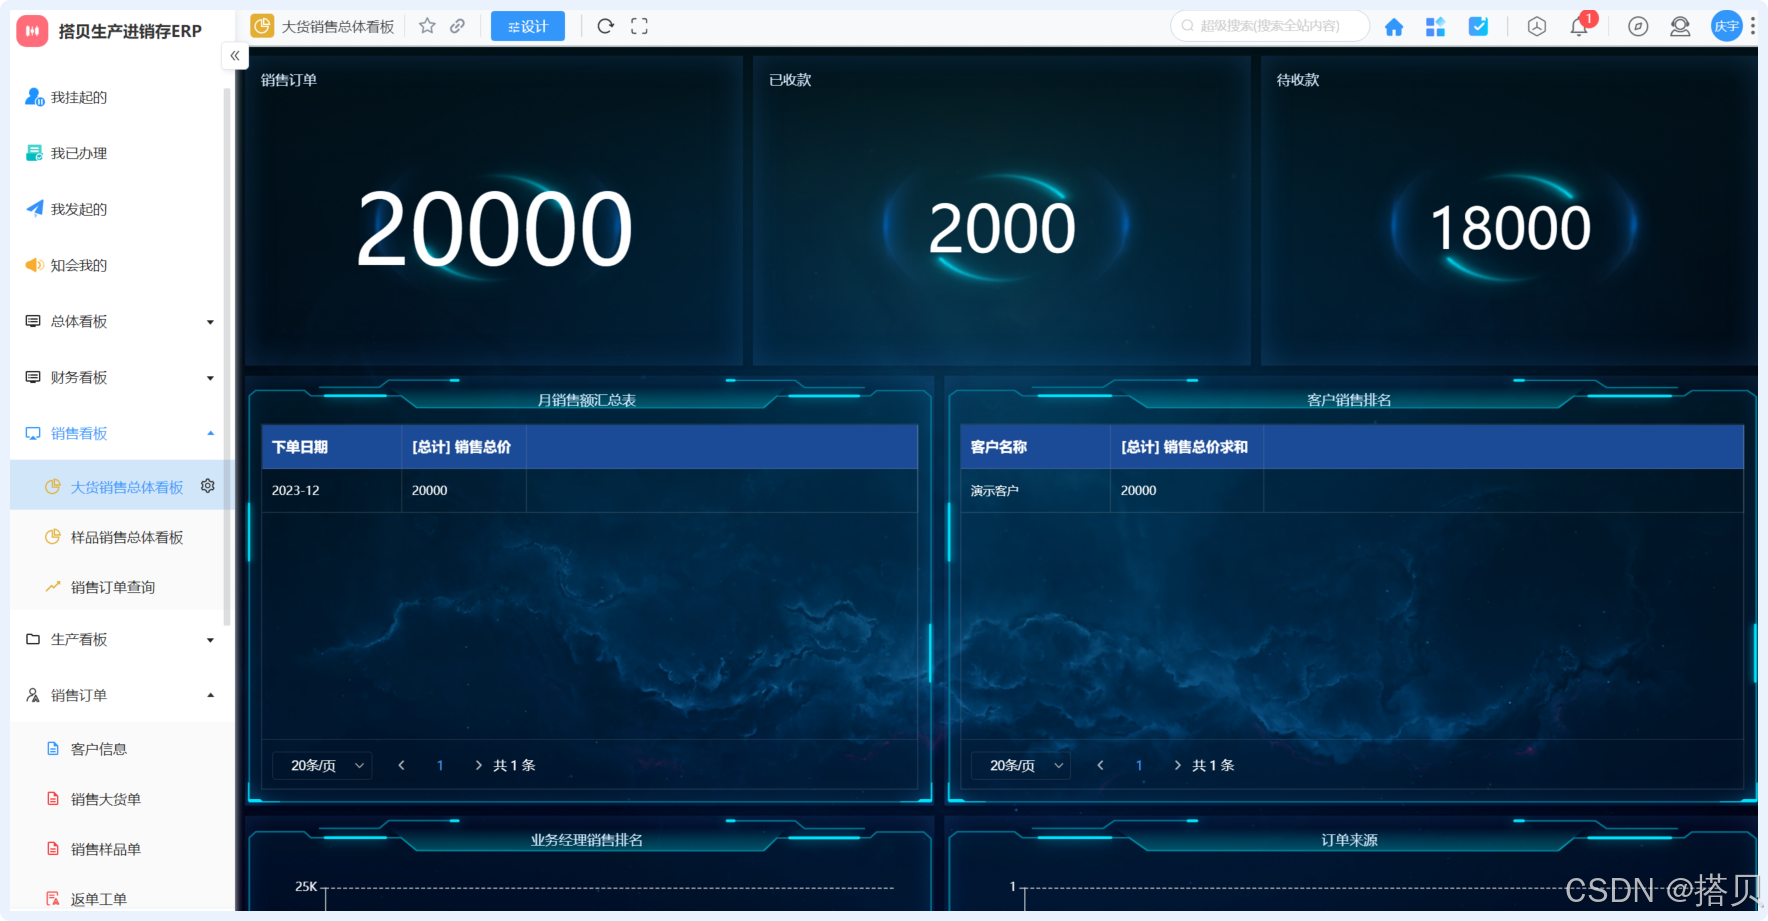This screenshot has width=1768, height=921.
Task: Select page 1 in 月销售额汇总表 pagination
Action: tap(440, 765)
